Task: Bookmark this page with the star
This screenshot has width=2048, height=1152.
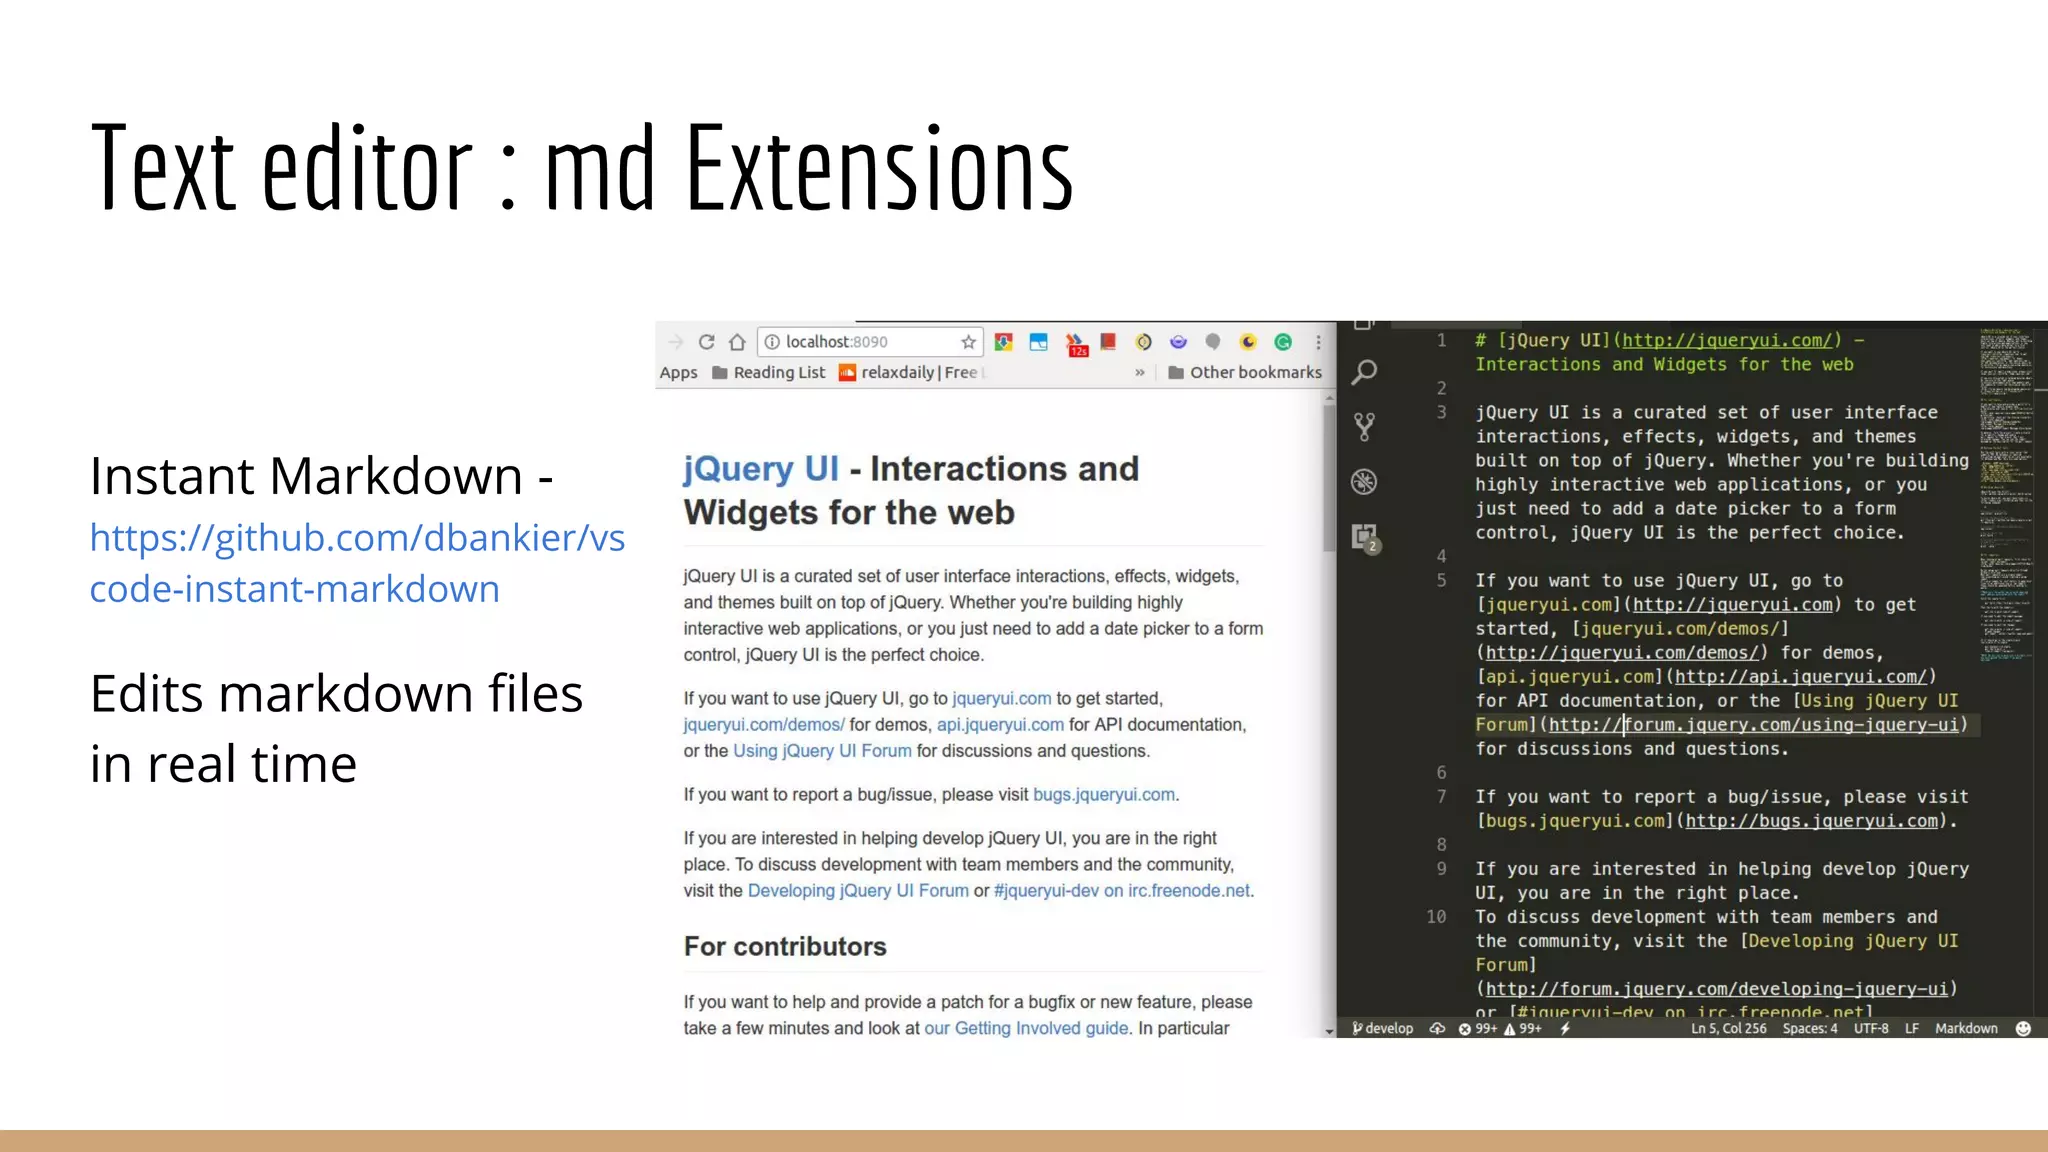Action: 968,342
